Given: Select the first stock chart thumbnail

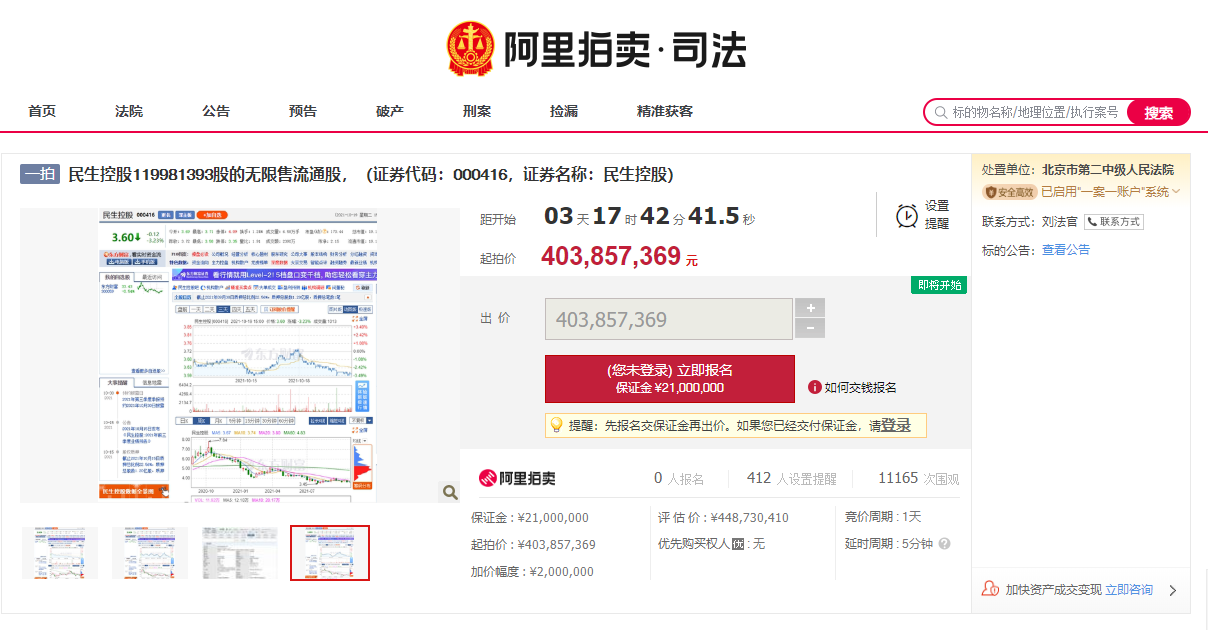Looking at the screenshot, I should 60,553.
